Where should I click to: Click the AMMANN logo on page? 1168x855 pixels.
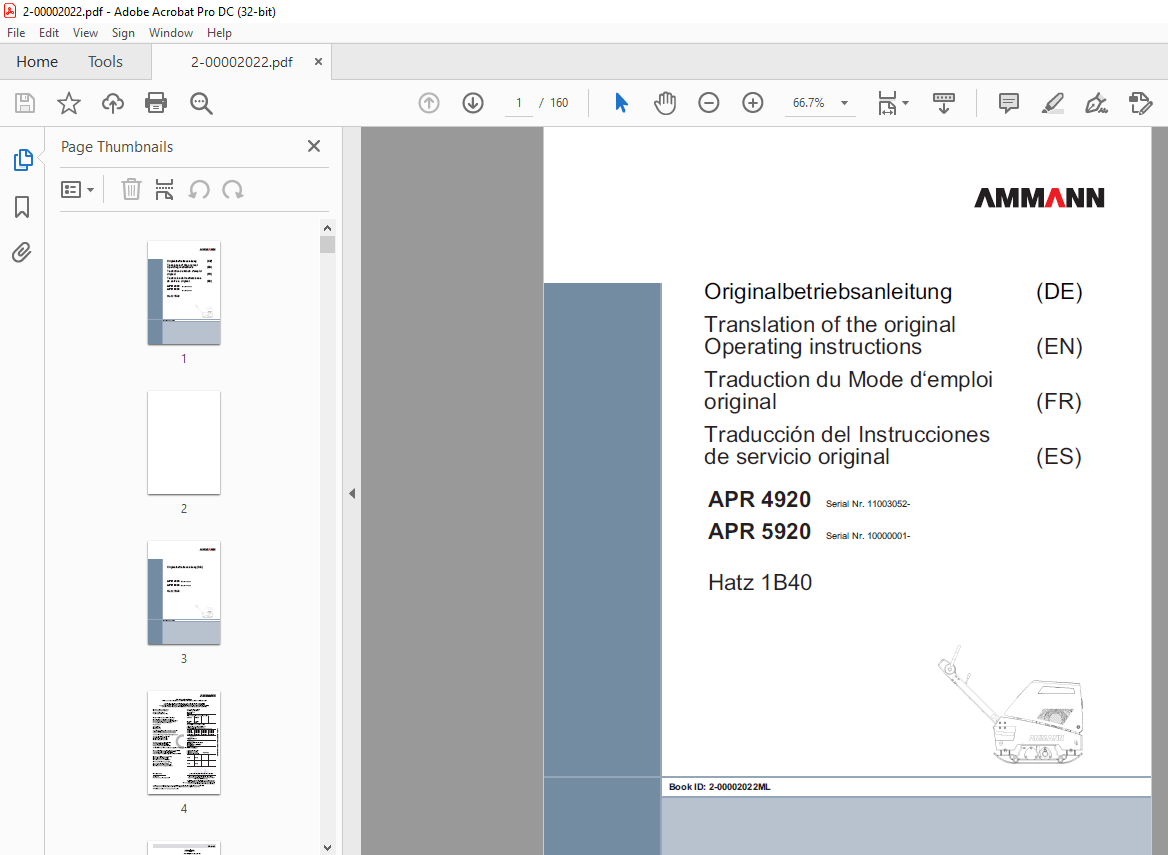[x=1039, y=197]
